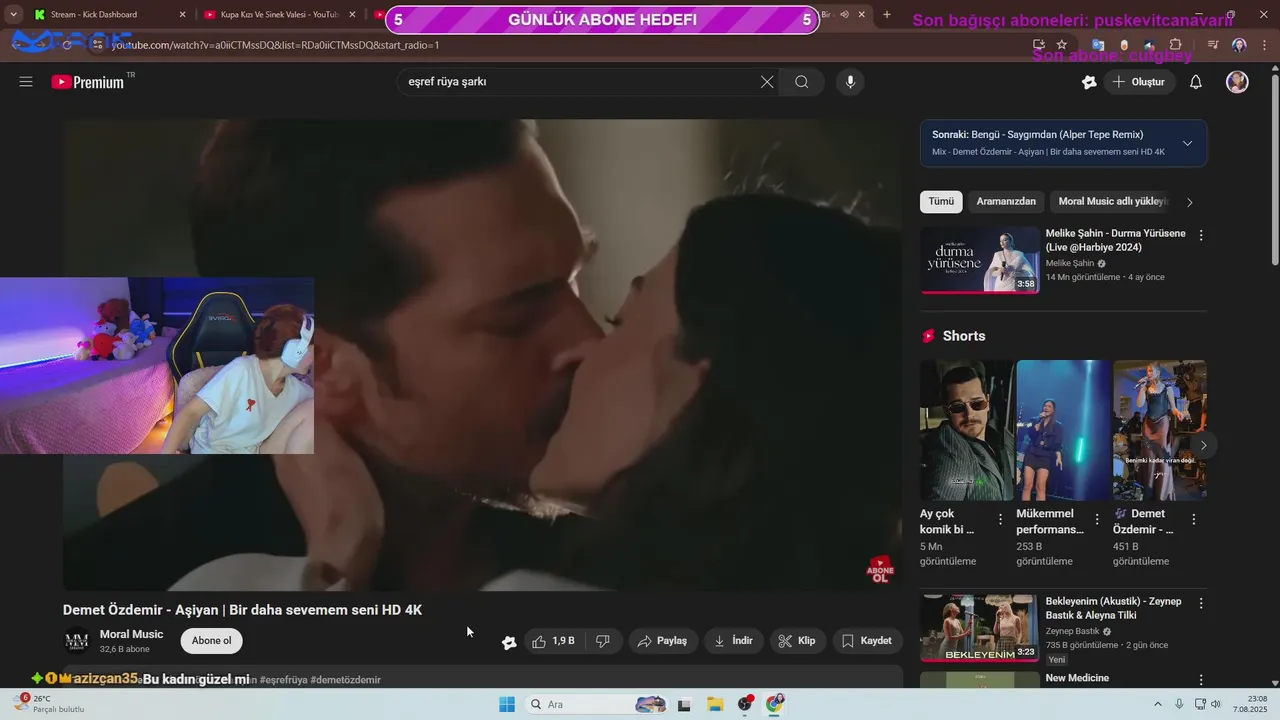Select the Tümü filter chip

tap(941, 202)
